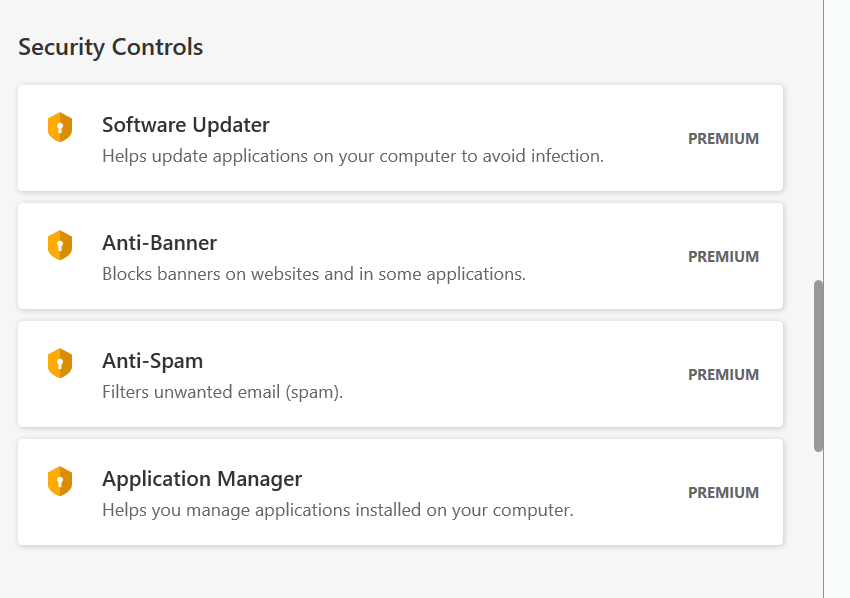The width and height of the screenshot is (850, 598).
Task: Click the Anti-Spam shield lock icon
Action: pyautogui.click(x=60, y=363)
